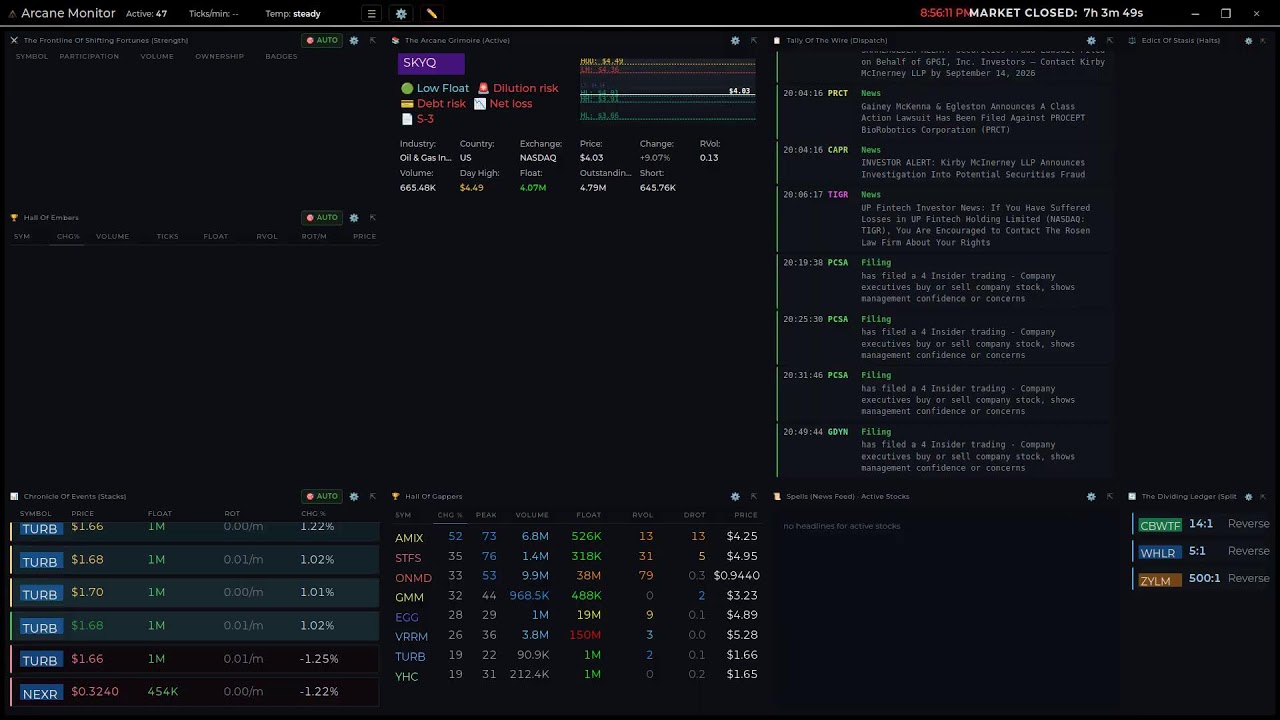Open the TIGR news item
The width and height of the screenshot is (1280, 720).
(x=945, y=219)
